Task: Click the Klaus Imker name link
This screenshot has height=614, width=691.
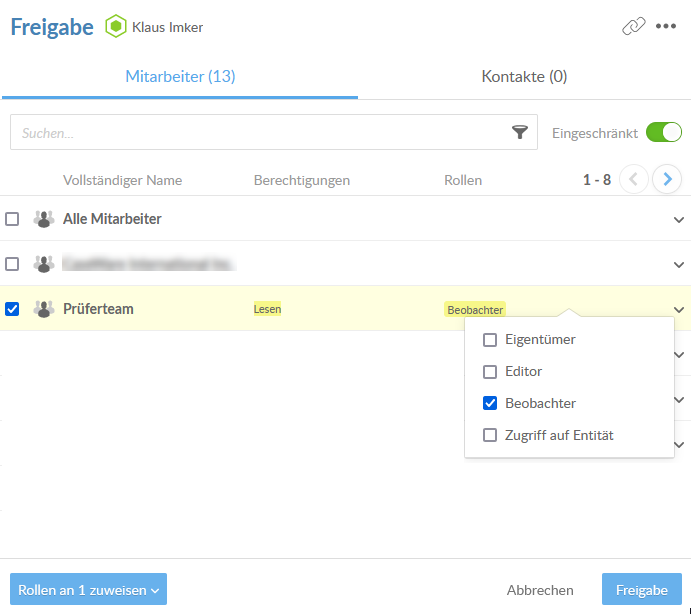Action: 167,27
